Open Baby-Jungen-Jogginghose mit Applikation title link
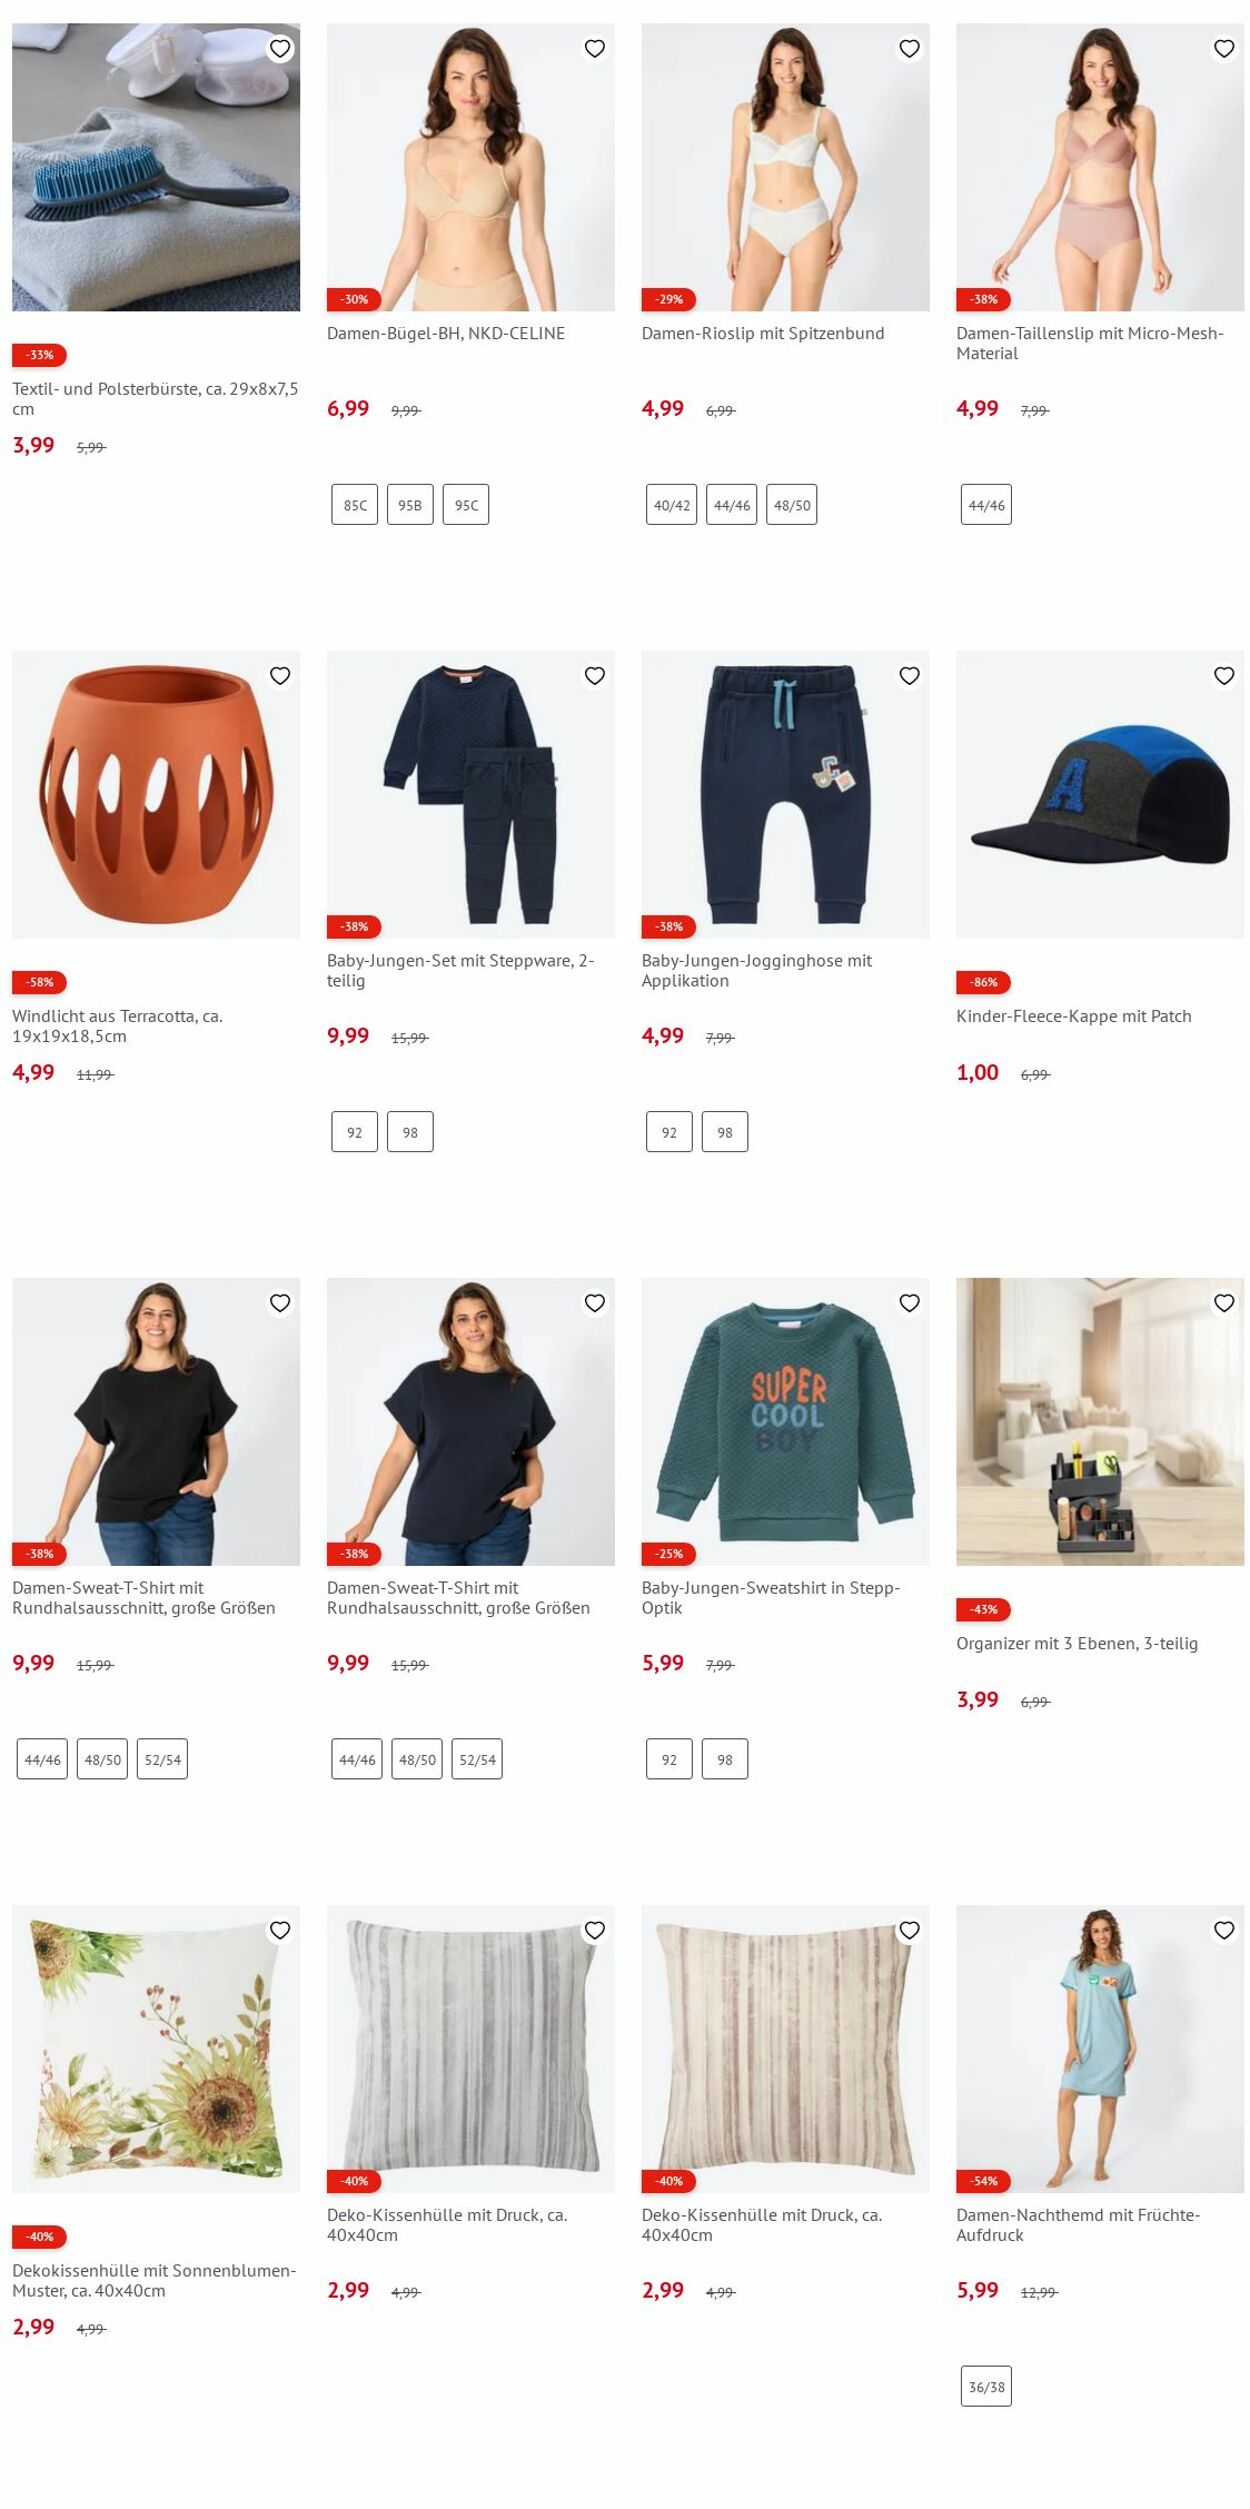The width and height of the screenshot is (1250, 2509). (757, 970)
